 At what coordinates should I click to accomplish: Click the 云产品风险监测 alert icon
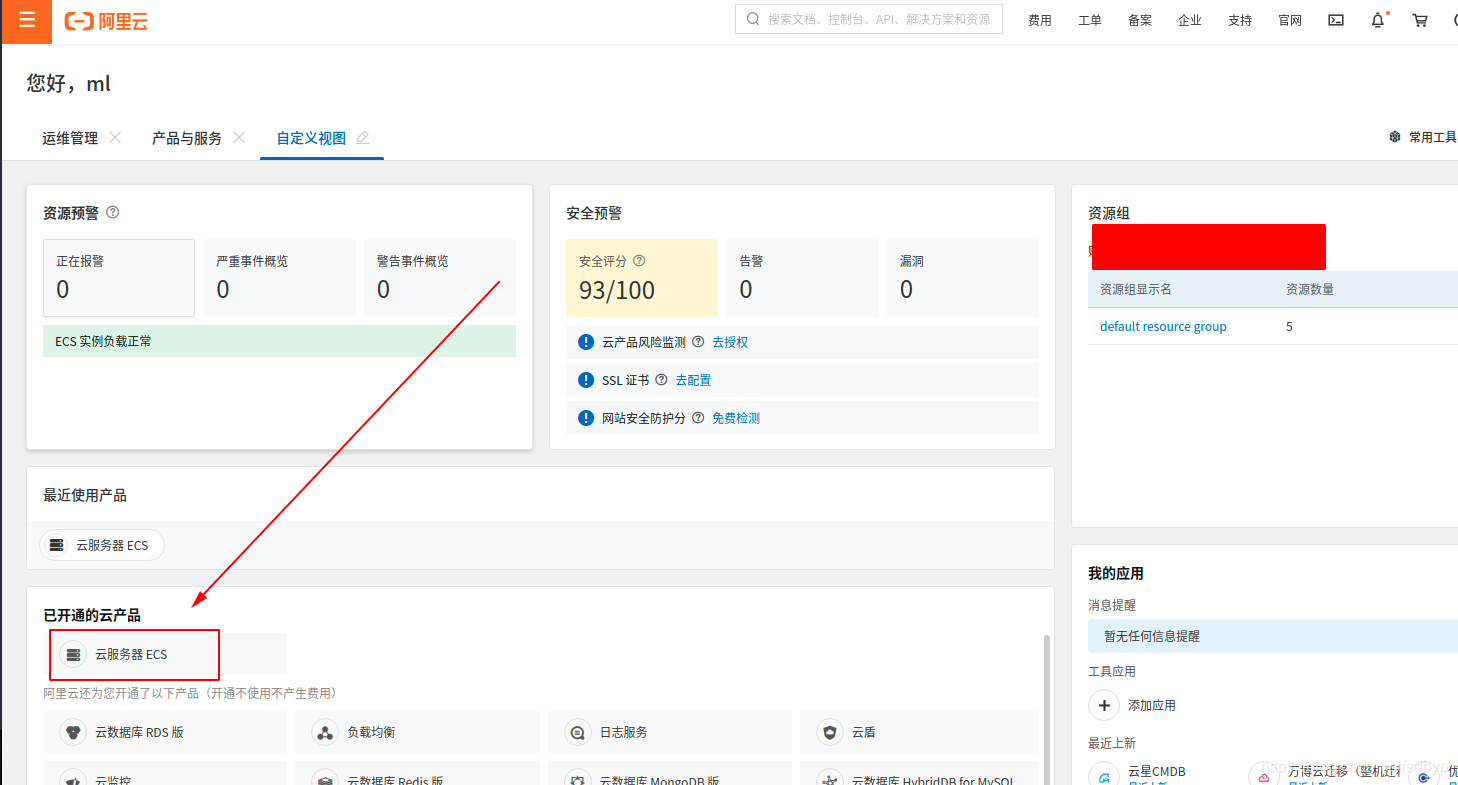pos(587,342)
